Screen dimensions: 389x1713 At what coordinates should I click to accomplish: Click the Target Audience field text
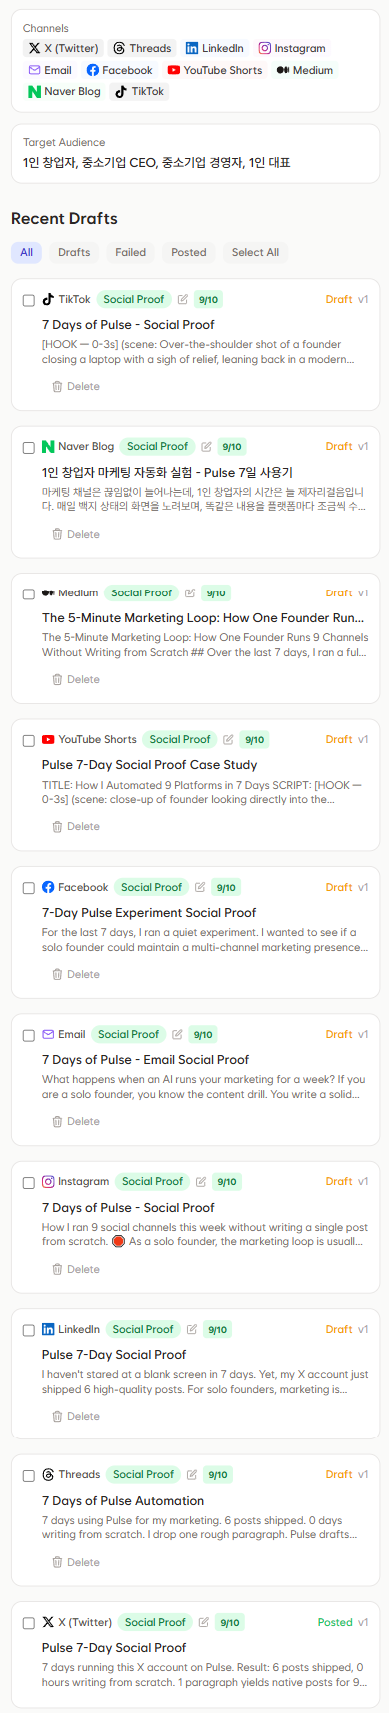tap(157, 162)
